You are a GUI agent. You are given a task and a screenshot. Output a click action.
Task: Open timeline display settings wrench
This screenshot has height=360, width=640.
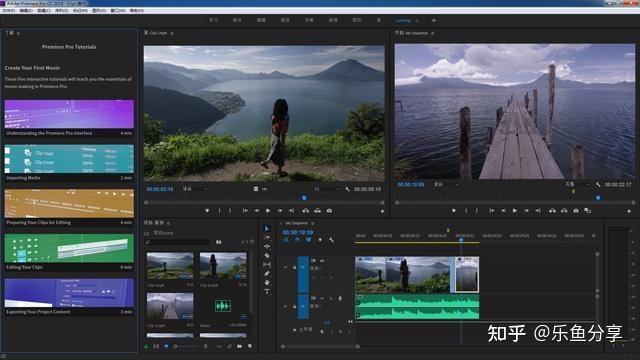click(x=331, y=240)
